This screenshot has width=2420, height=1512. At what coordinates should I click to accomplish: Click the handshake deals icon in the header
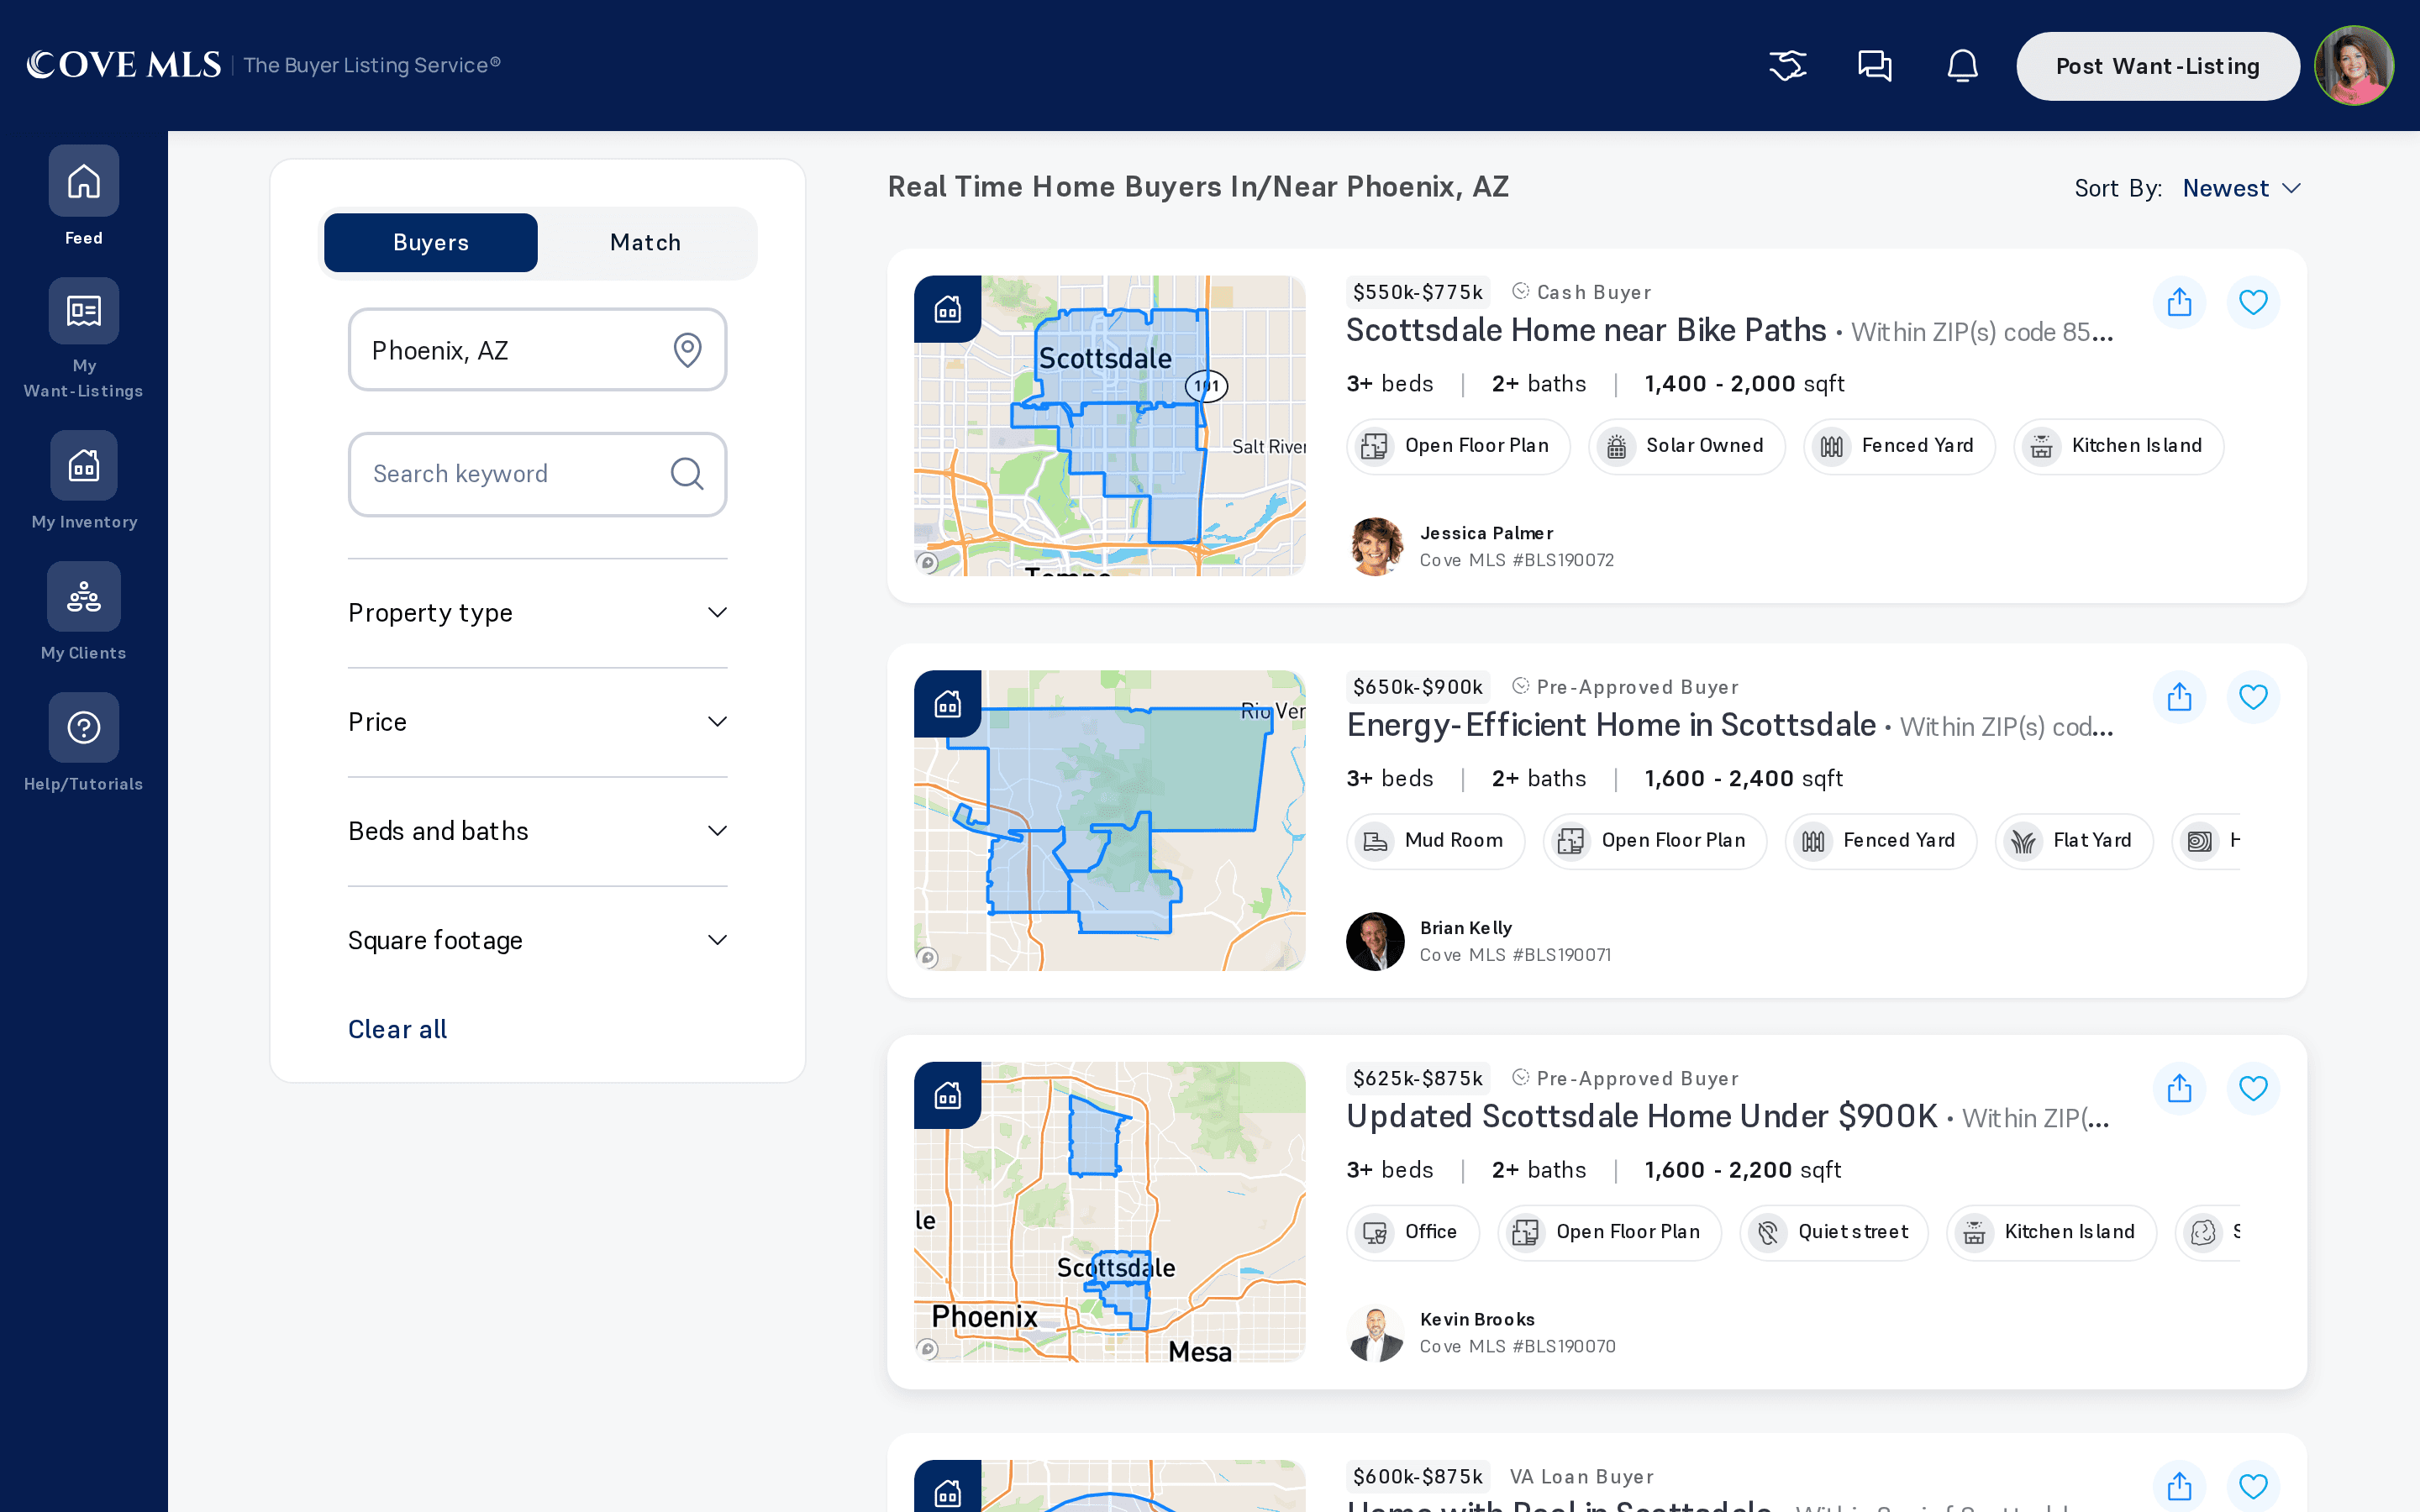[1787, 66]
